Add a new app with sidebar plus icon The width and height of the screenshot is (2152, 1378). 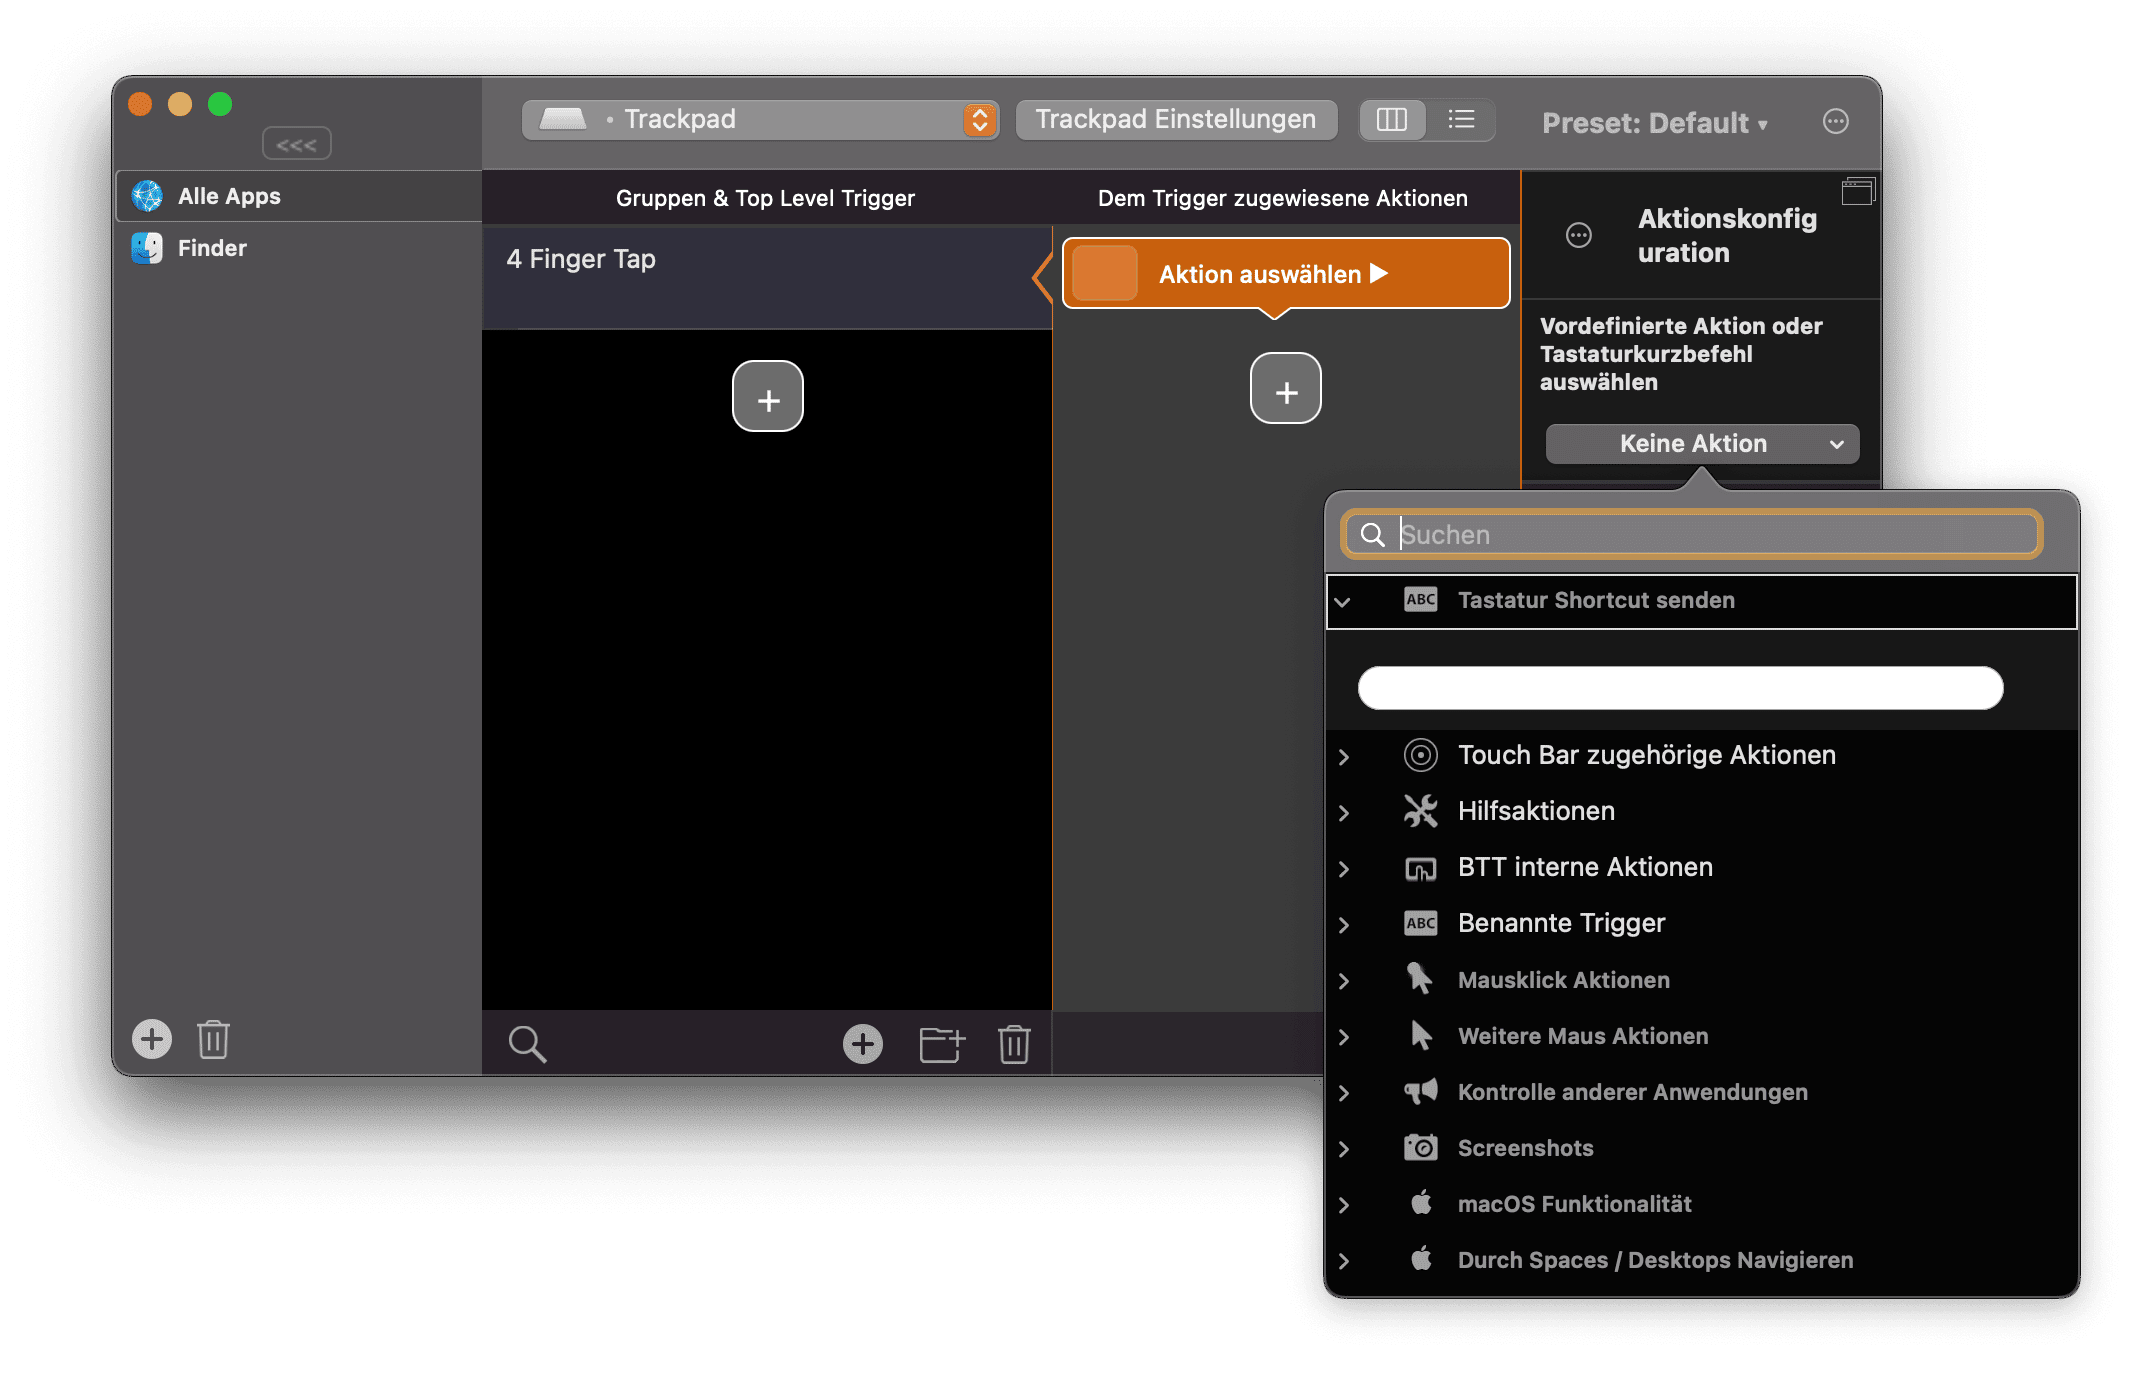tap(152, 1039)
